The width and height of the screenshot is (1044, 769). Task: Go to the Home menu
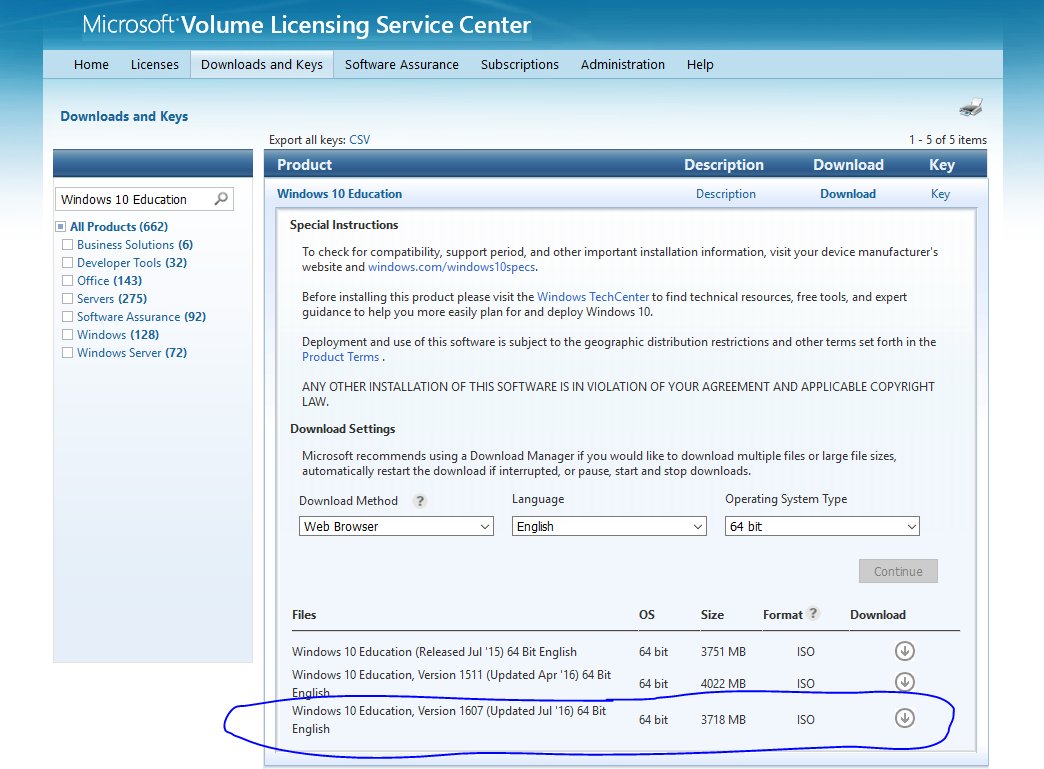91,65
